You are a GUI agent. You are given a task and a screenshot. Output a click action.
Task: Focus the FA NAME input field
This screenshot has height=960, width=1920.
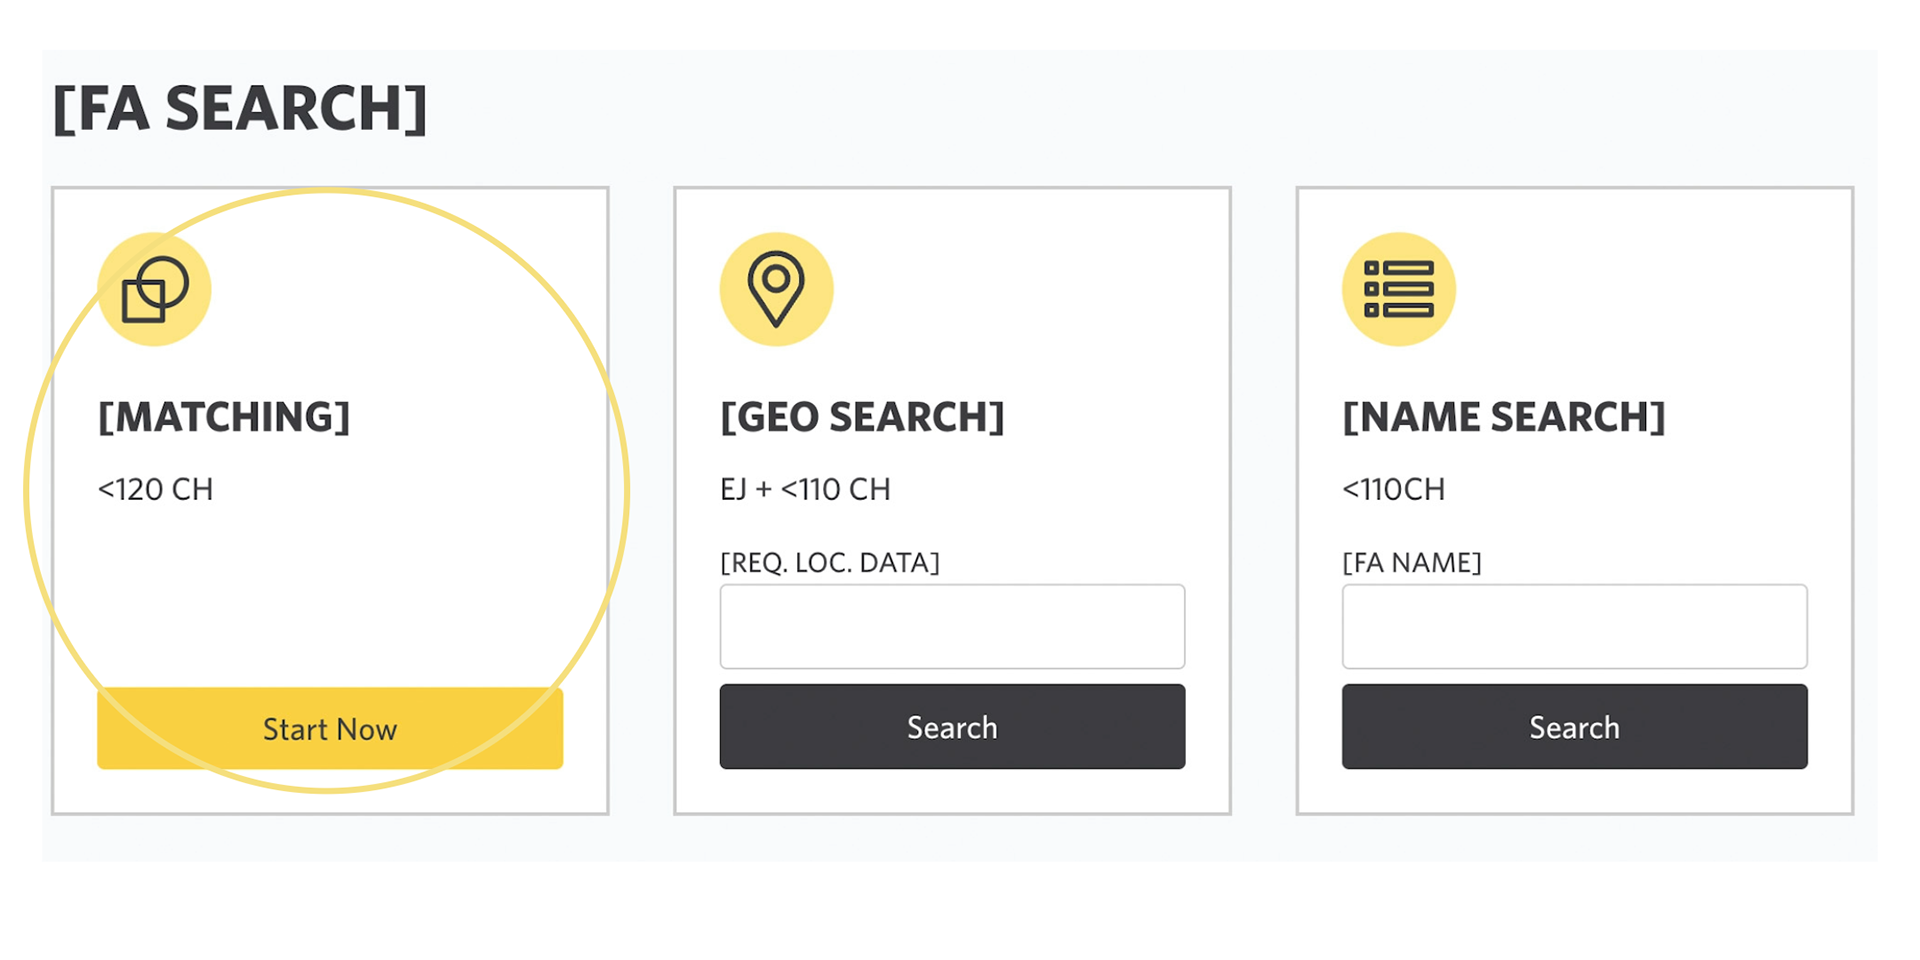(x=1574, y=626)
